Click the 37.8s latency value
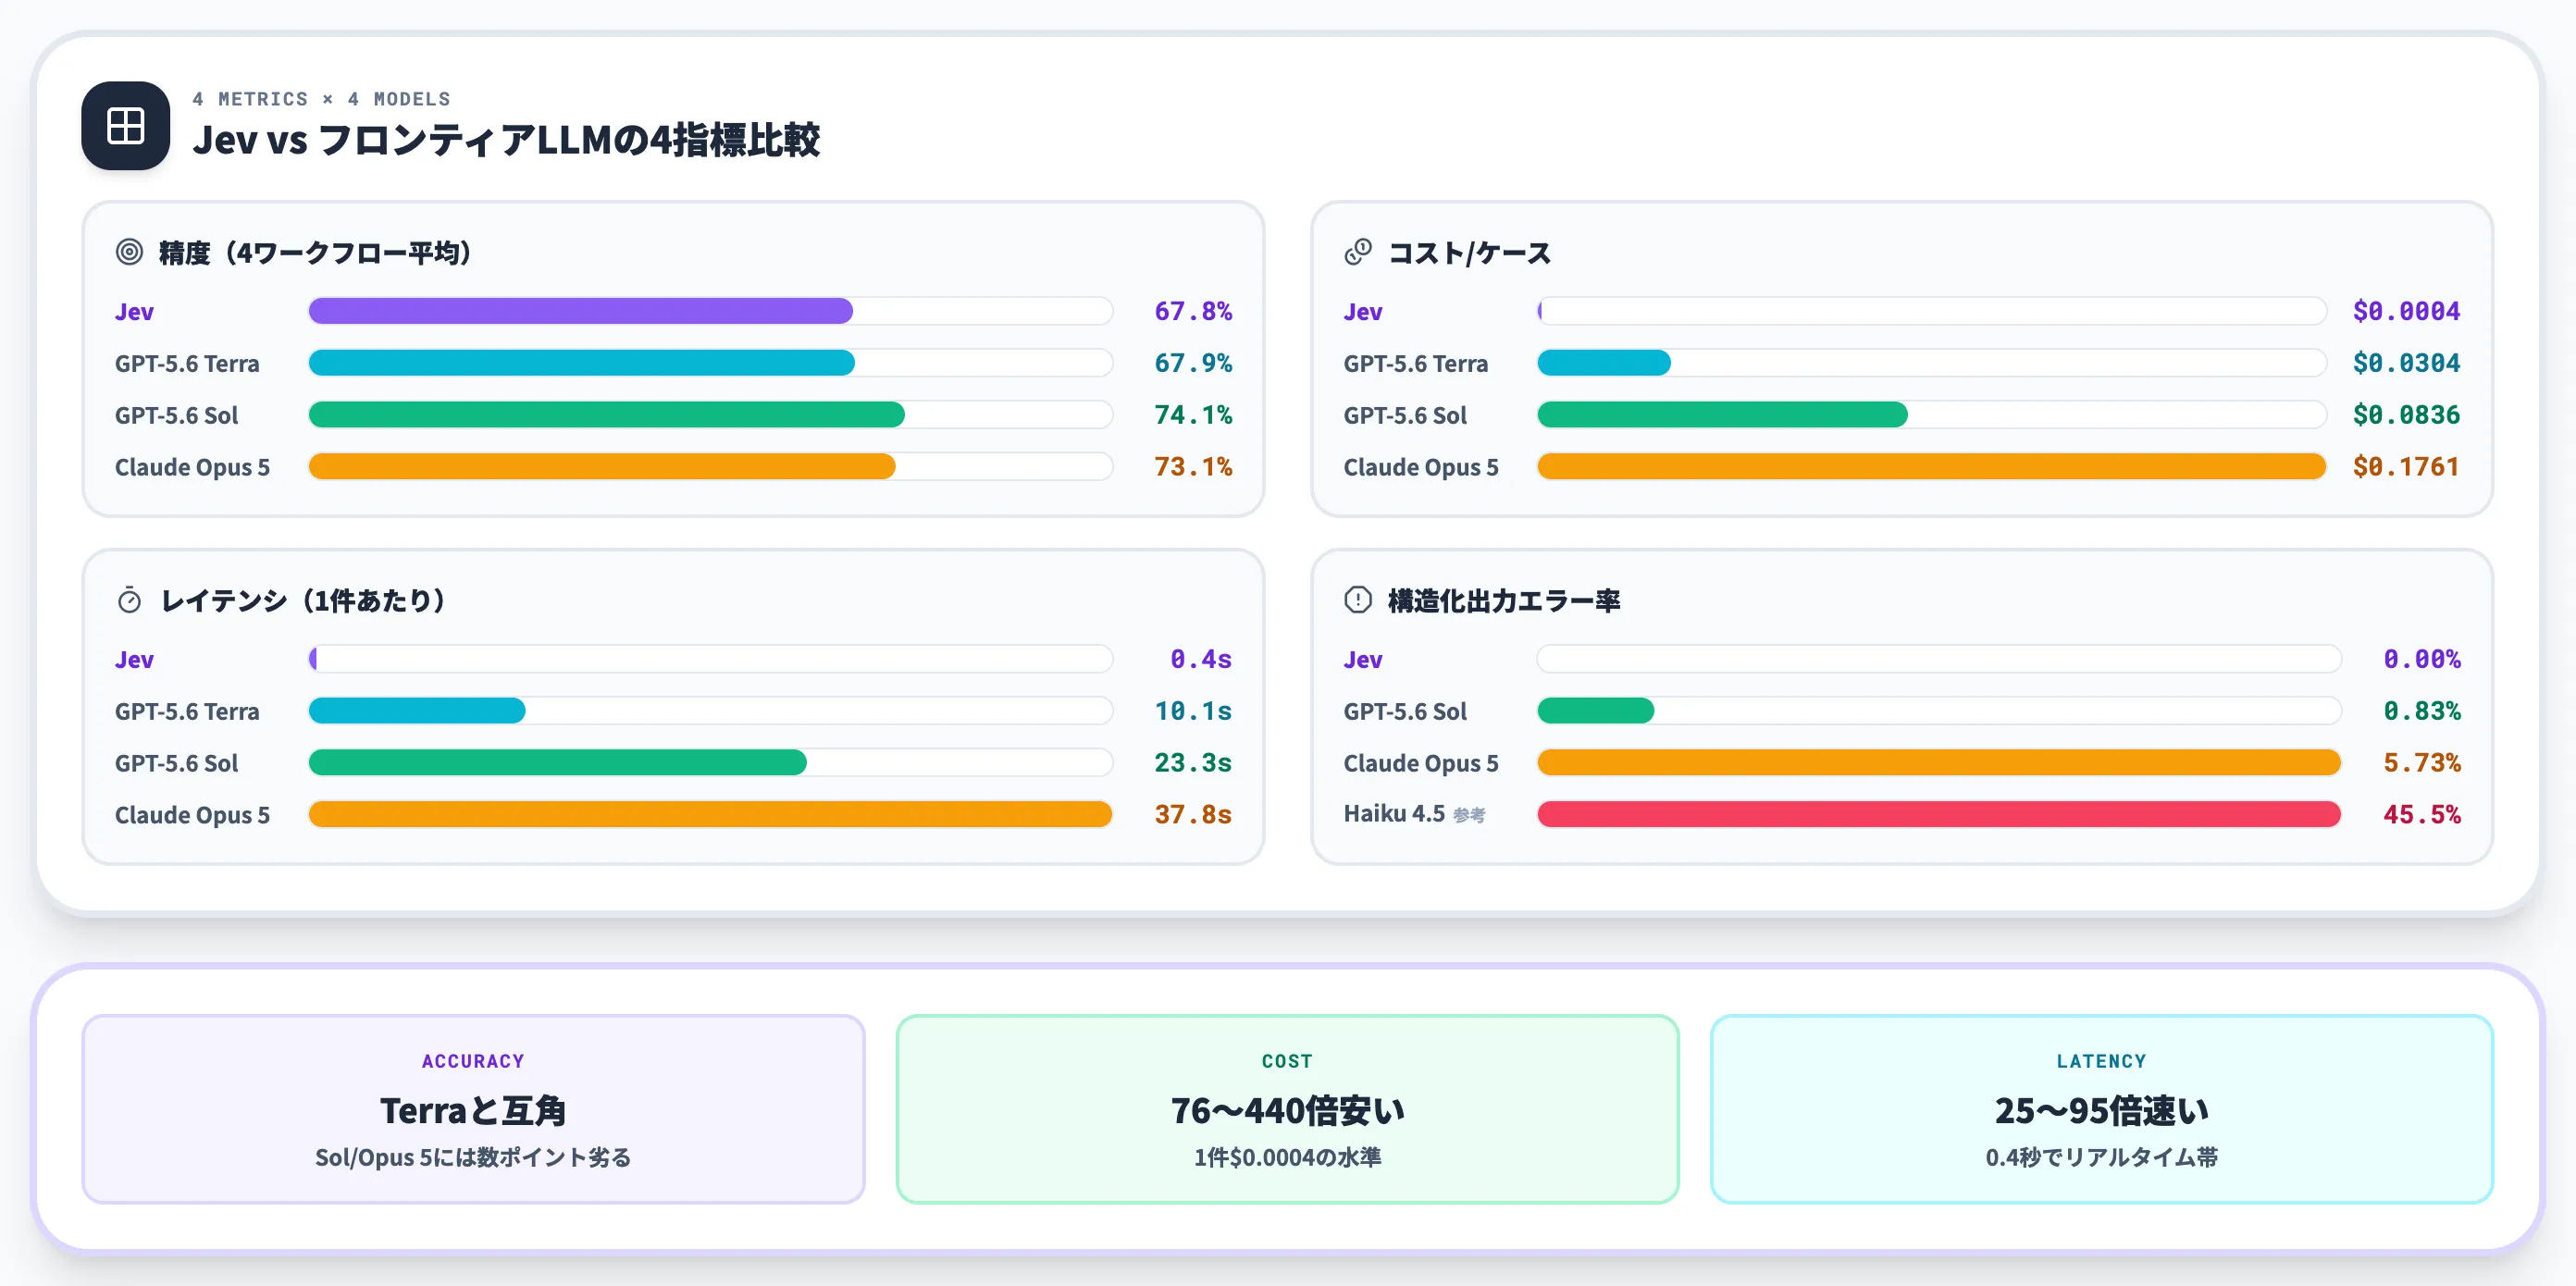2576x1286 pixels. click(x=1193, y=814)
